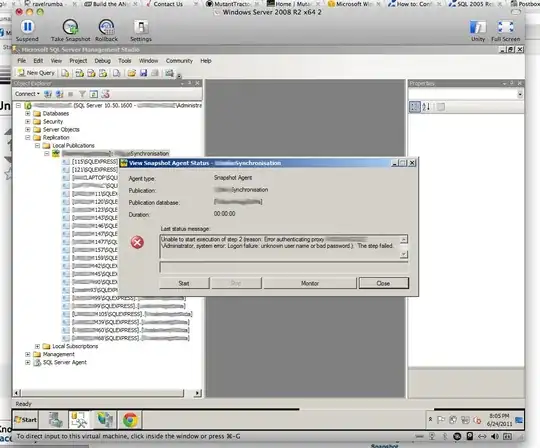540x448 pixels.
Task: Click the Refresh icon in Object Explorer toolbar
Action: click(94, 94)
